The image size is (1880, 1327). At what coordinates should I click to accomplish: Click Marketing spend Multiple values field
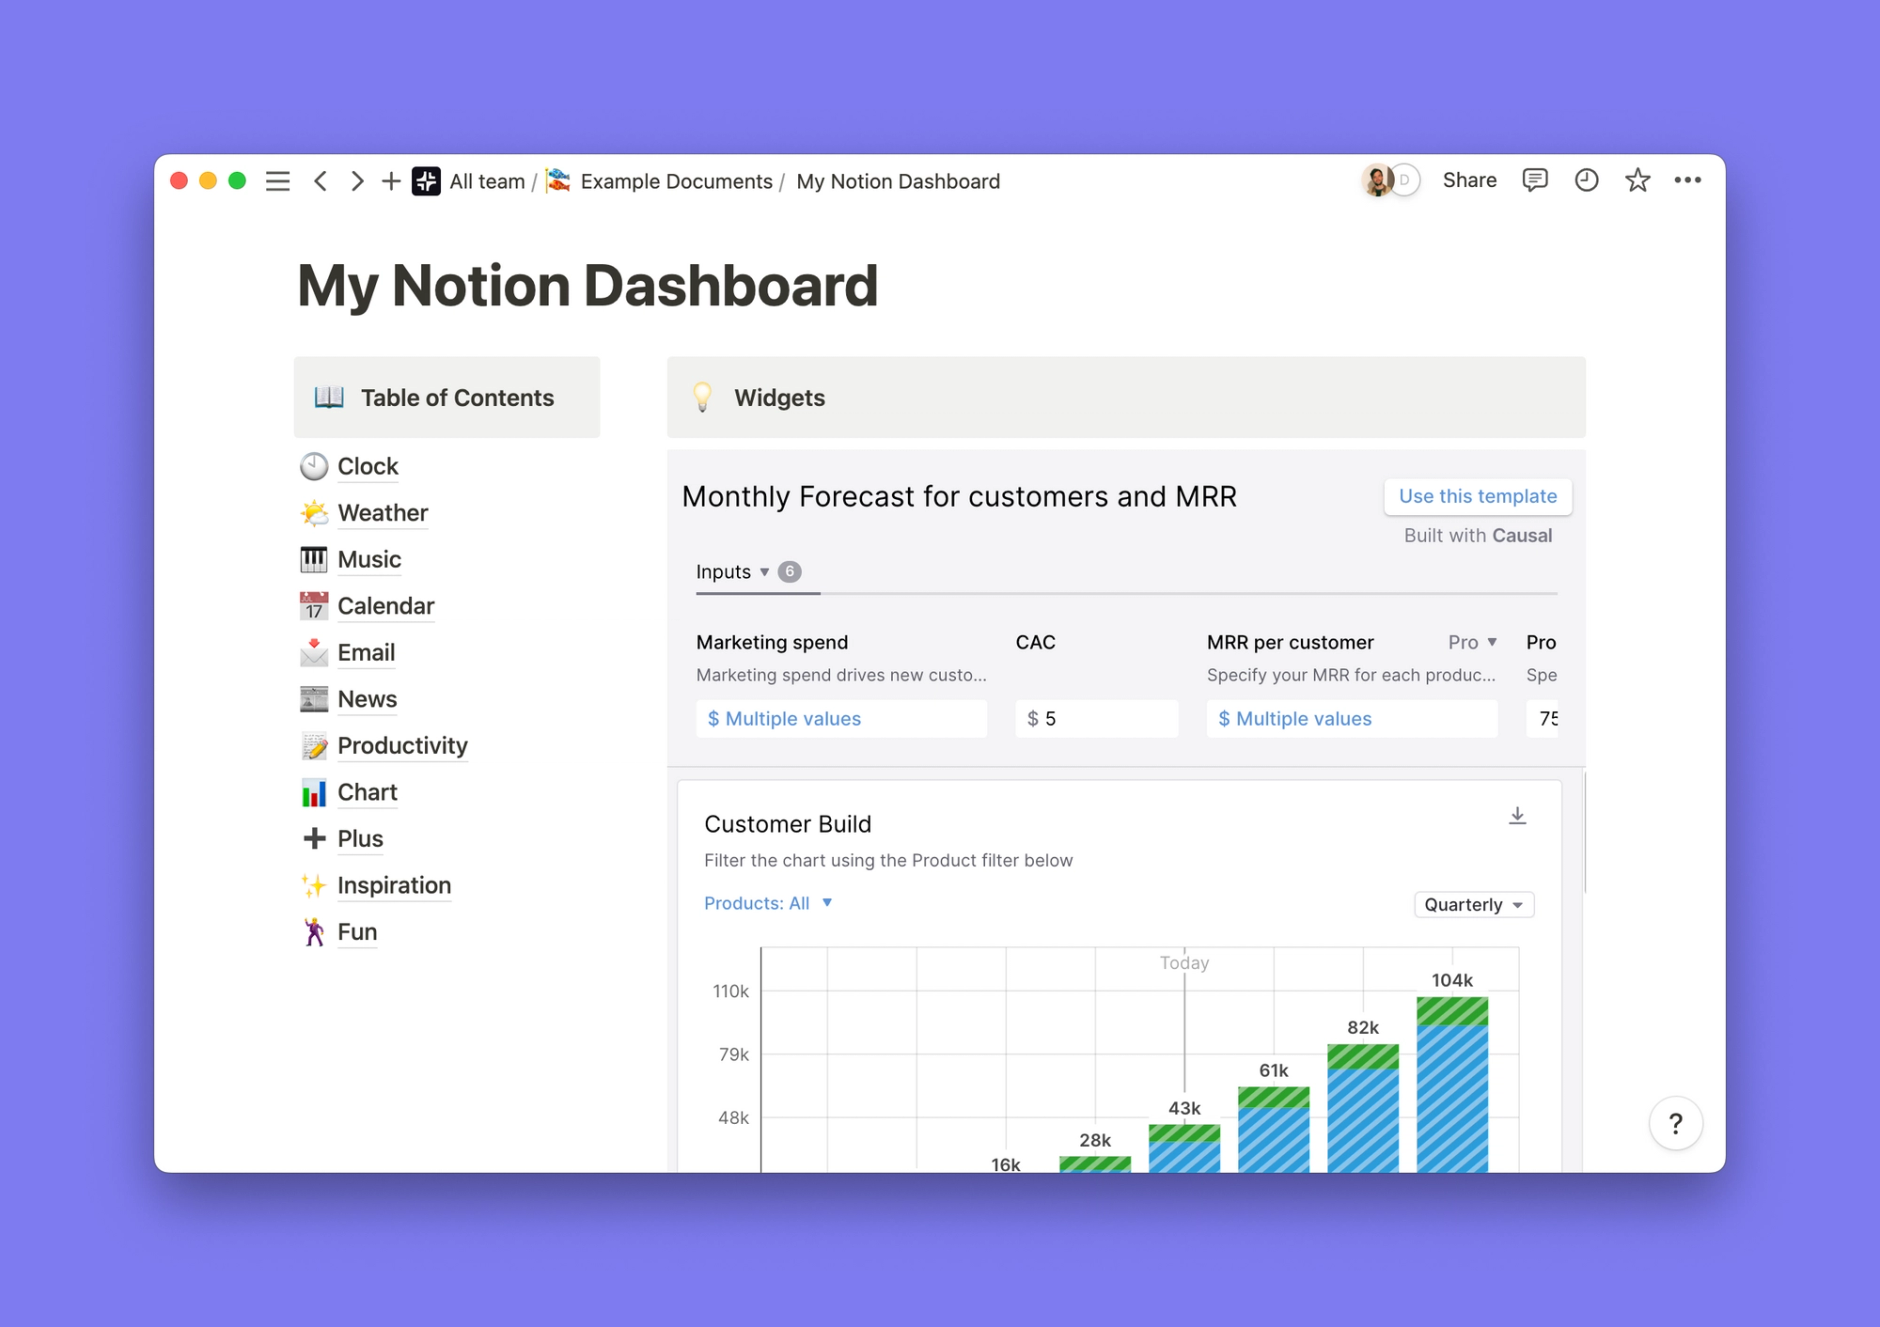click(841, 718)
